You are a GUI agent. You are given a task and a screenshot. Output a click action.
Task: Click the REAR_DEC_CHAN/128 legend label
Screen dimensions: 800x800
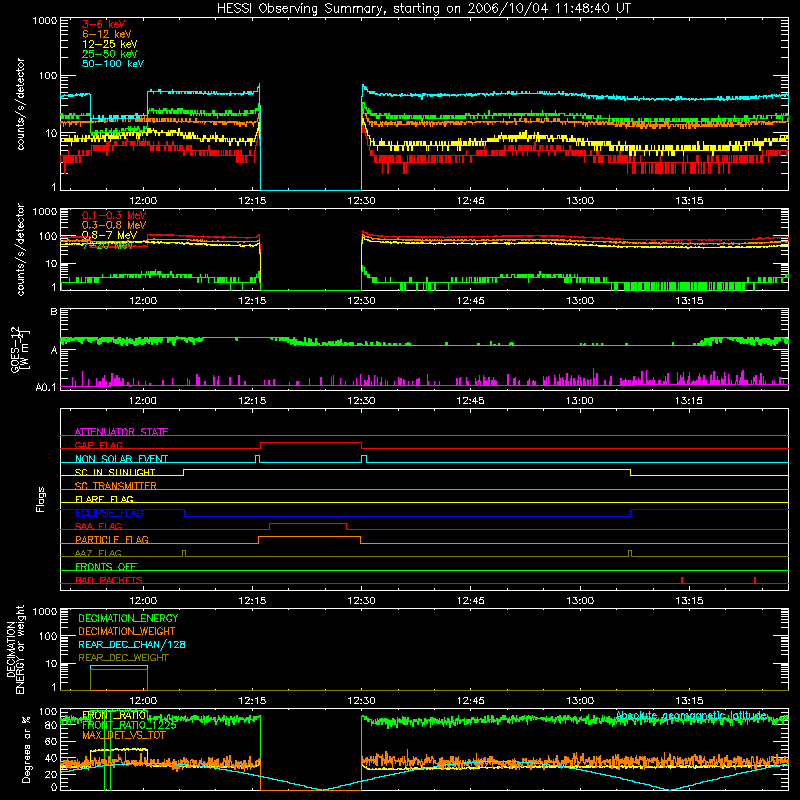click(132, 644)
